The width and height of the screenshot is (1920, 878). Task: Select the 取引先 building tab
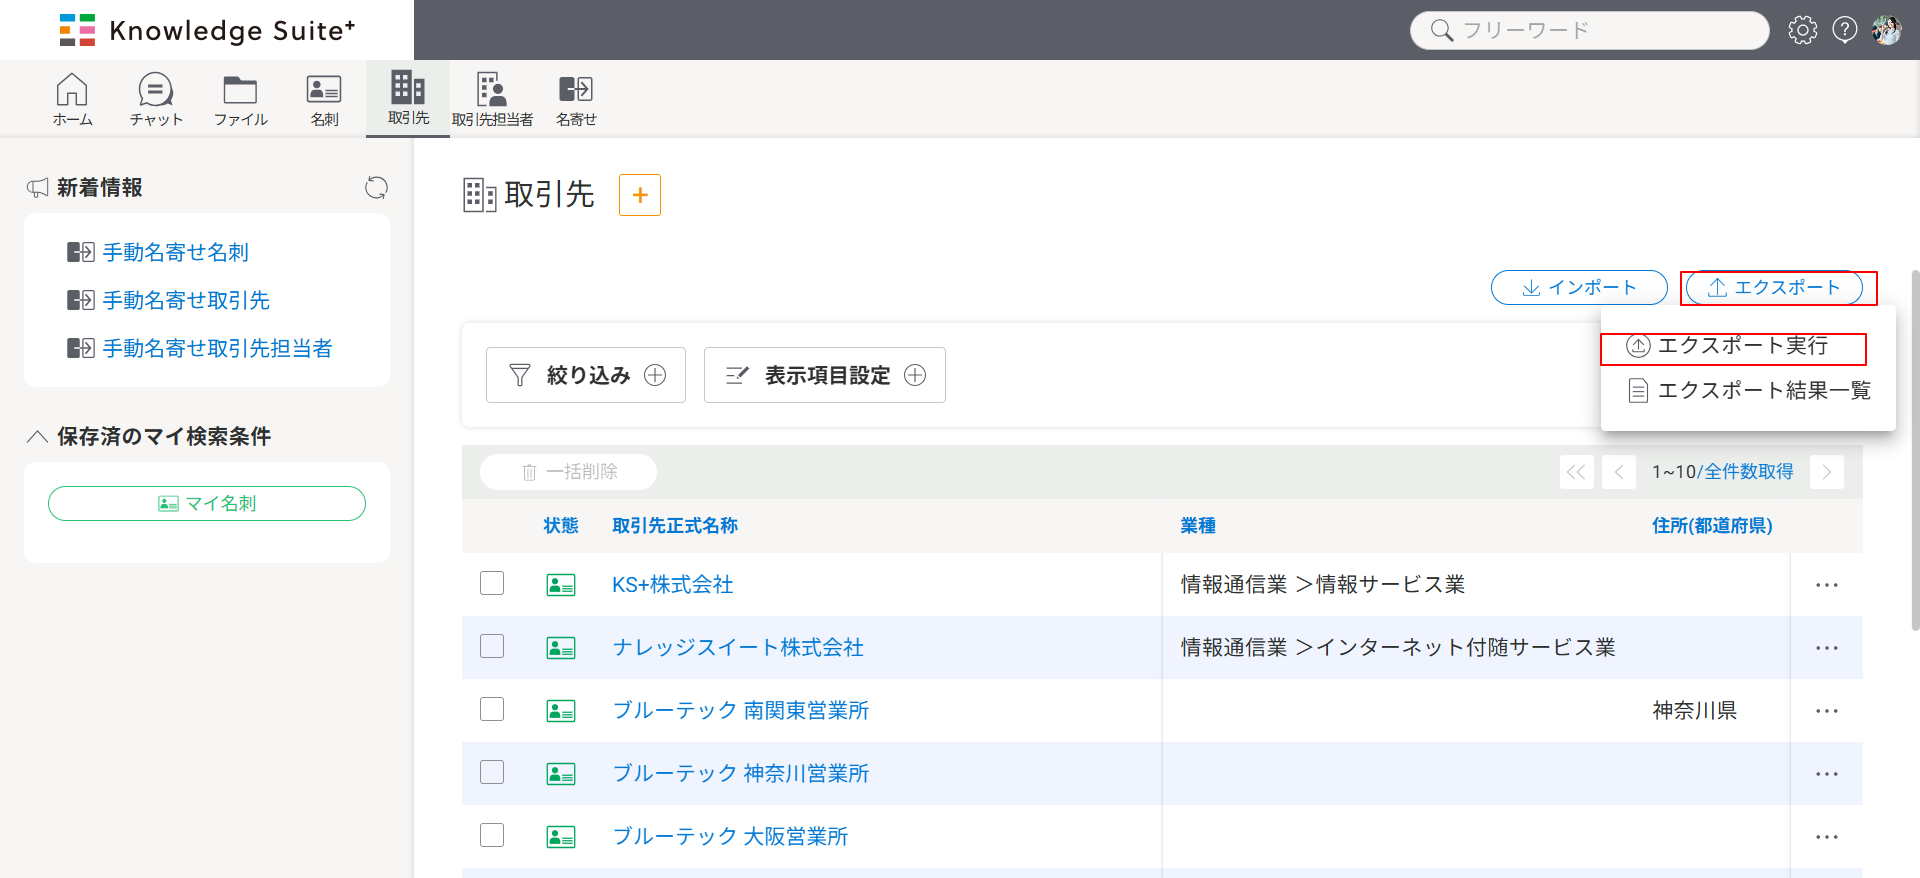pos(408,98)
